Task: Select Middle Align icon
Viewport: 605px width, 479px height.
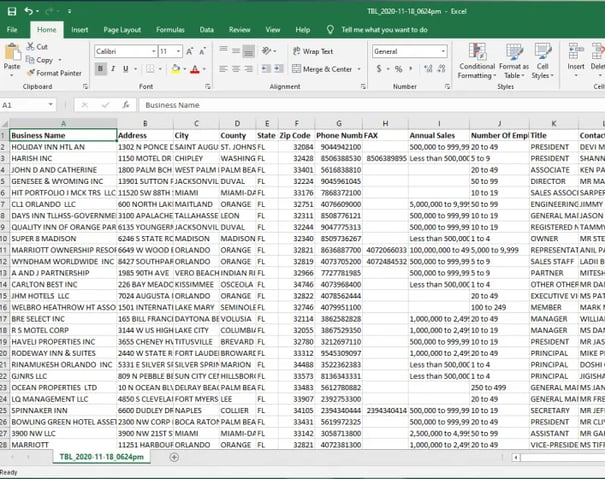Action: coord(236,51)
